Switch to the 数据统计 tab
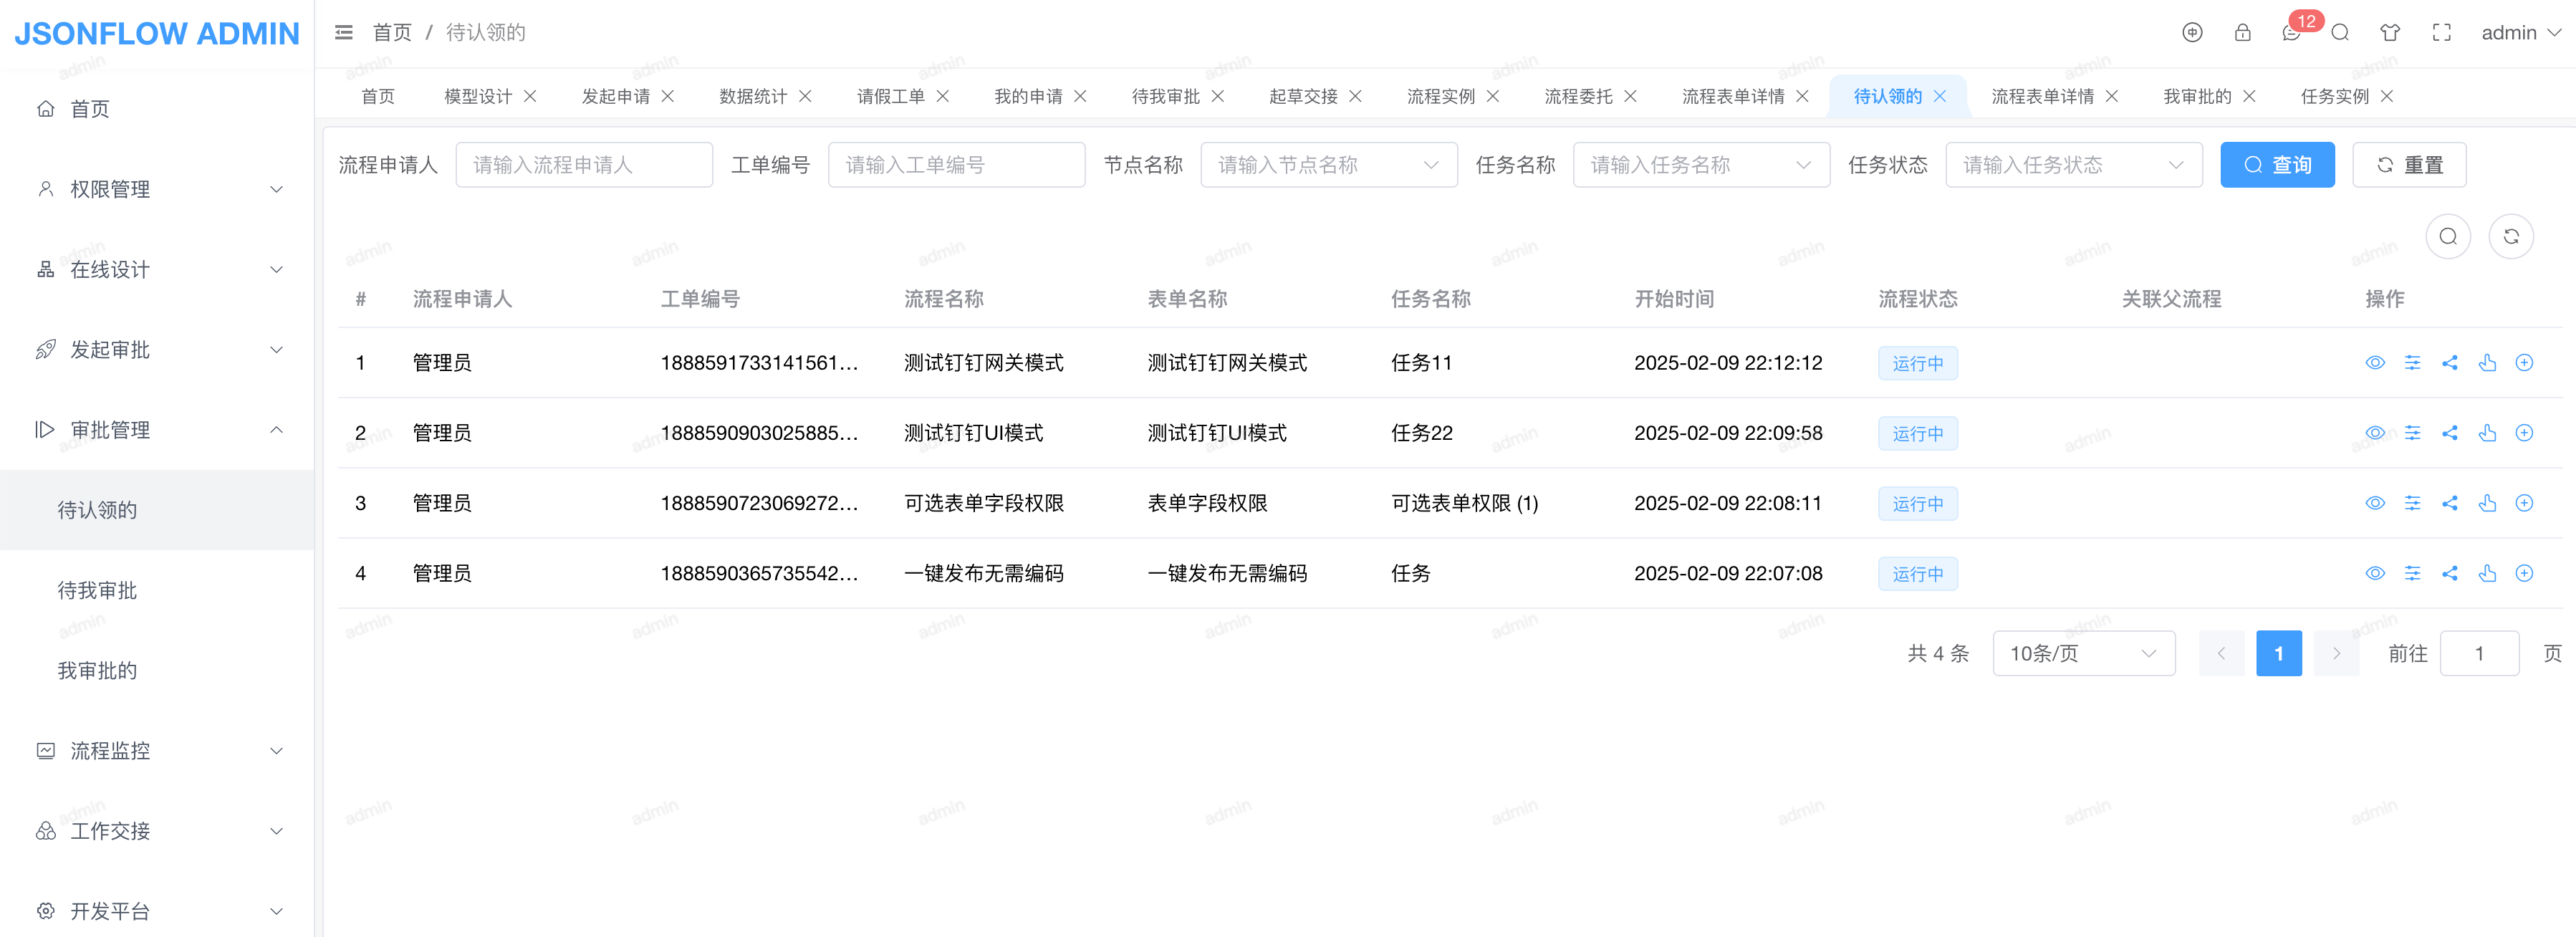2576x937 pixels. click(753, 96)
